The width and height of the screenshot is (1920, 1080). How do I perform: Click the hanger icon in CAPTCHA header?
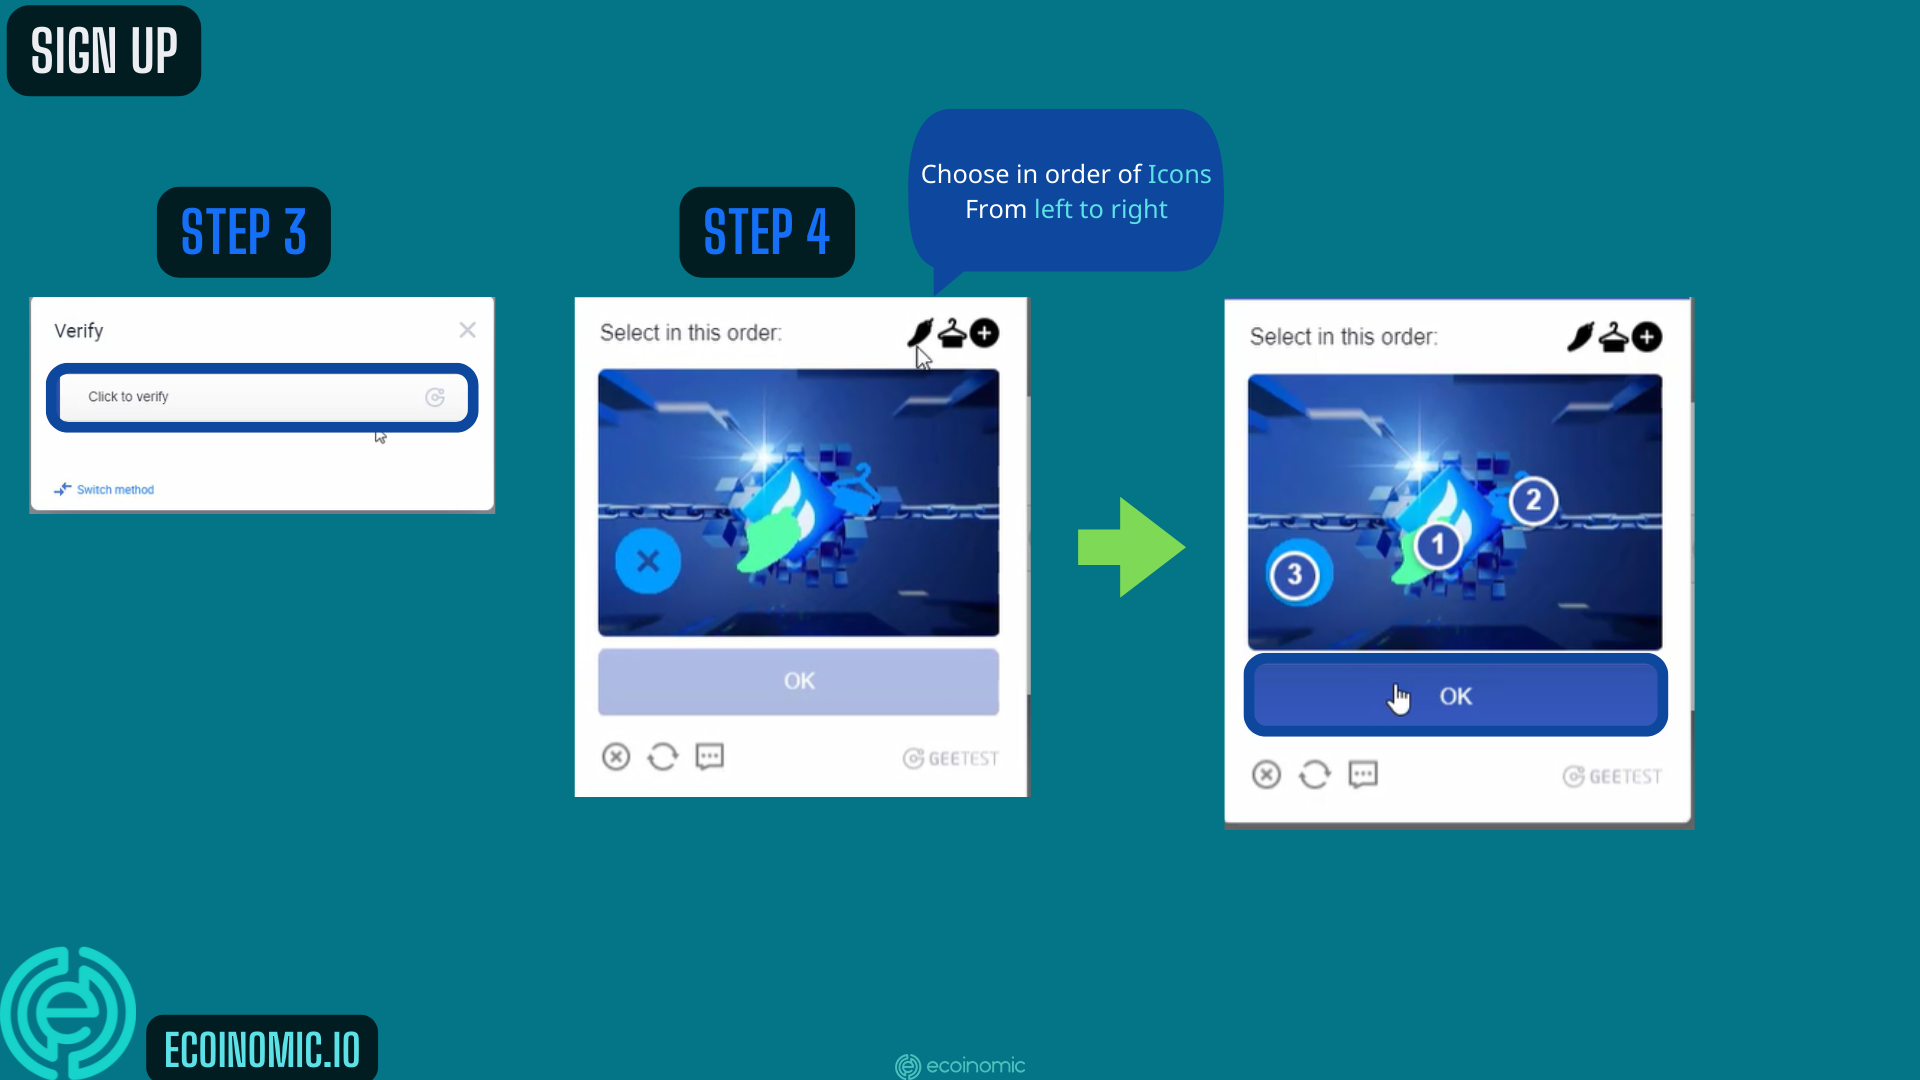pos(952,334)
